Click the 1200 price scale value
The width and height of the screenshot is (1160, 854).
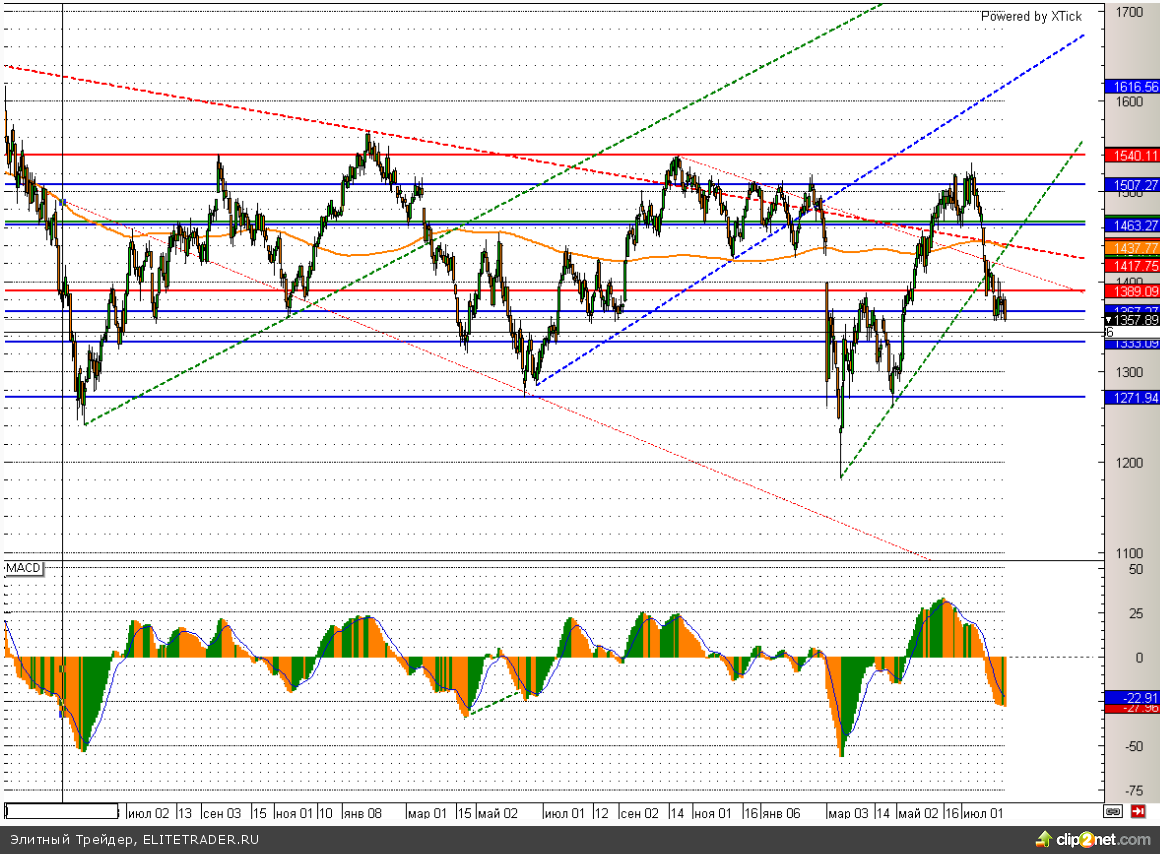[1130, 463]
